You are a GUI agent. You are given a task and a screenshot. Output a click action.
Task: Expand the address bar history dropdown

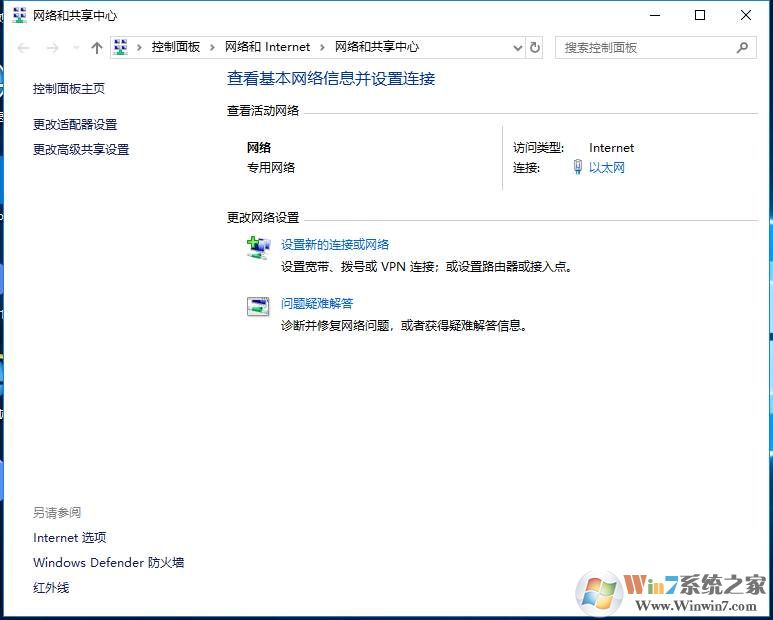tap(517, 47)
